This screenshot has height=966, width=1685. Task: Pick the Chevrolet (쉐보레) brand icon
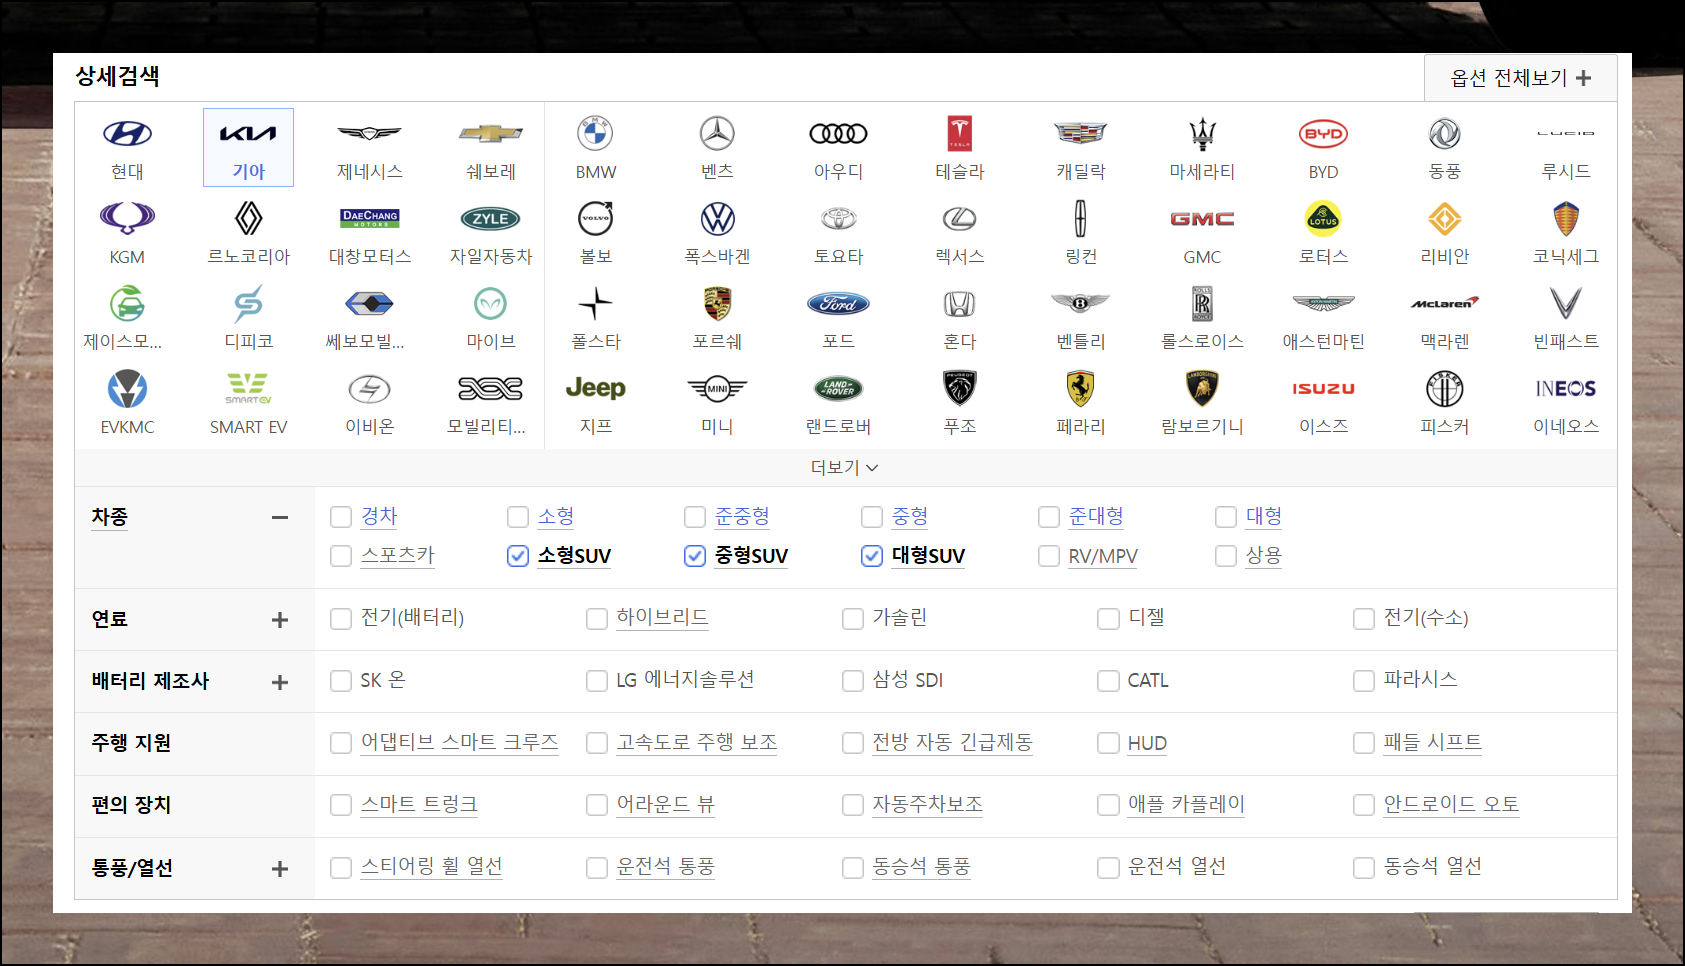(x=490, y=133)
